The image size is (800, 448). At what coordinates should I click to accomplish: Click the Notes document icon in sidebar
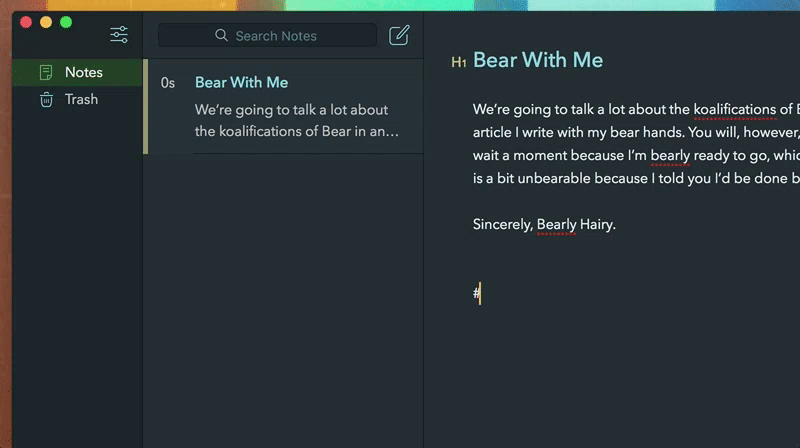[46, 72]
